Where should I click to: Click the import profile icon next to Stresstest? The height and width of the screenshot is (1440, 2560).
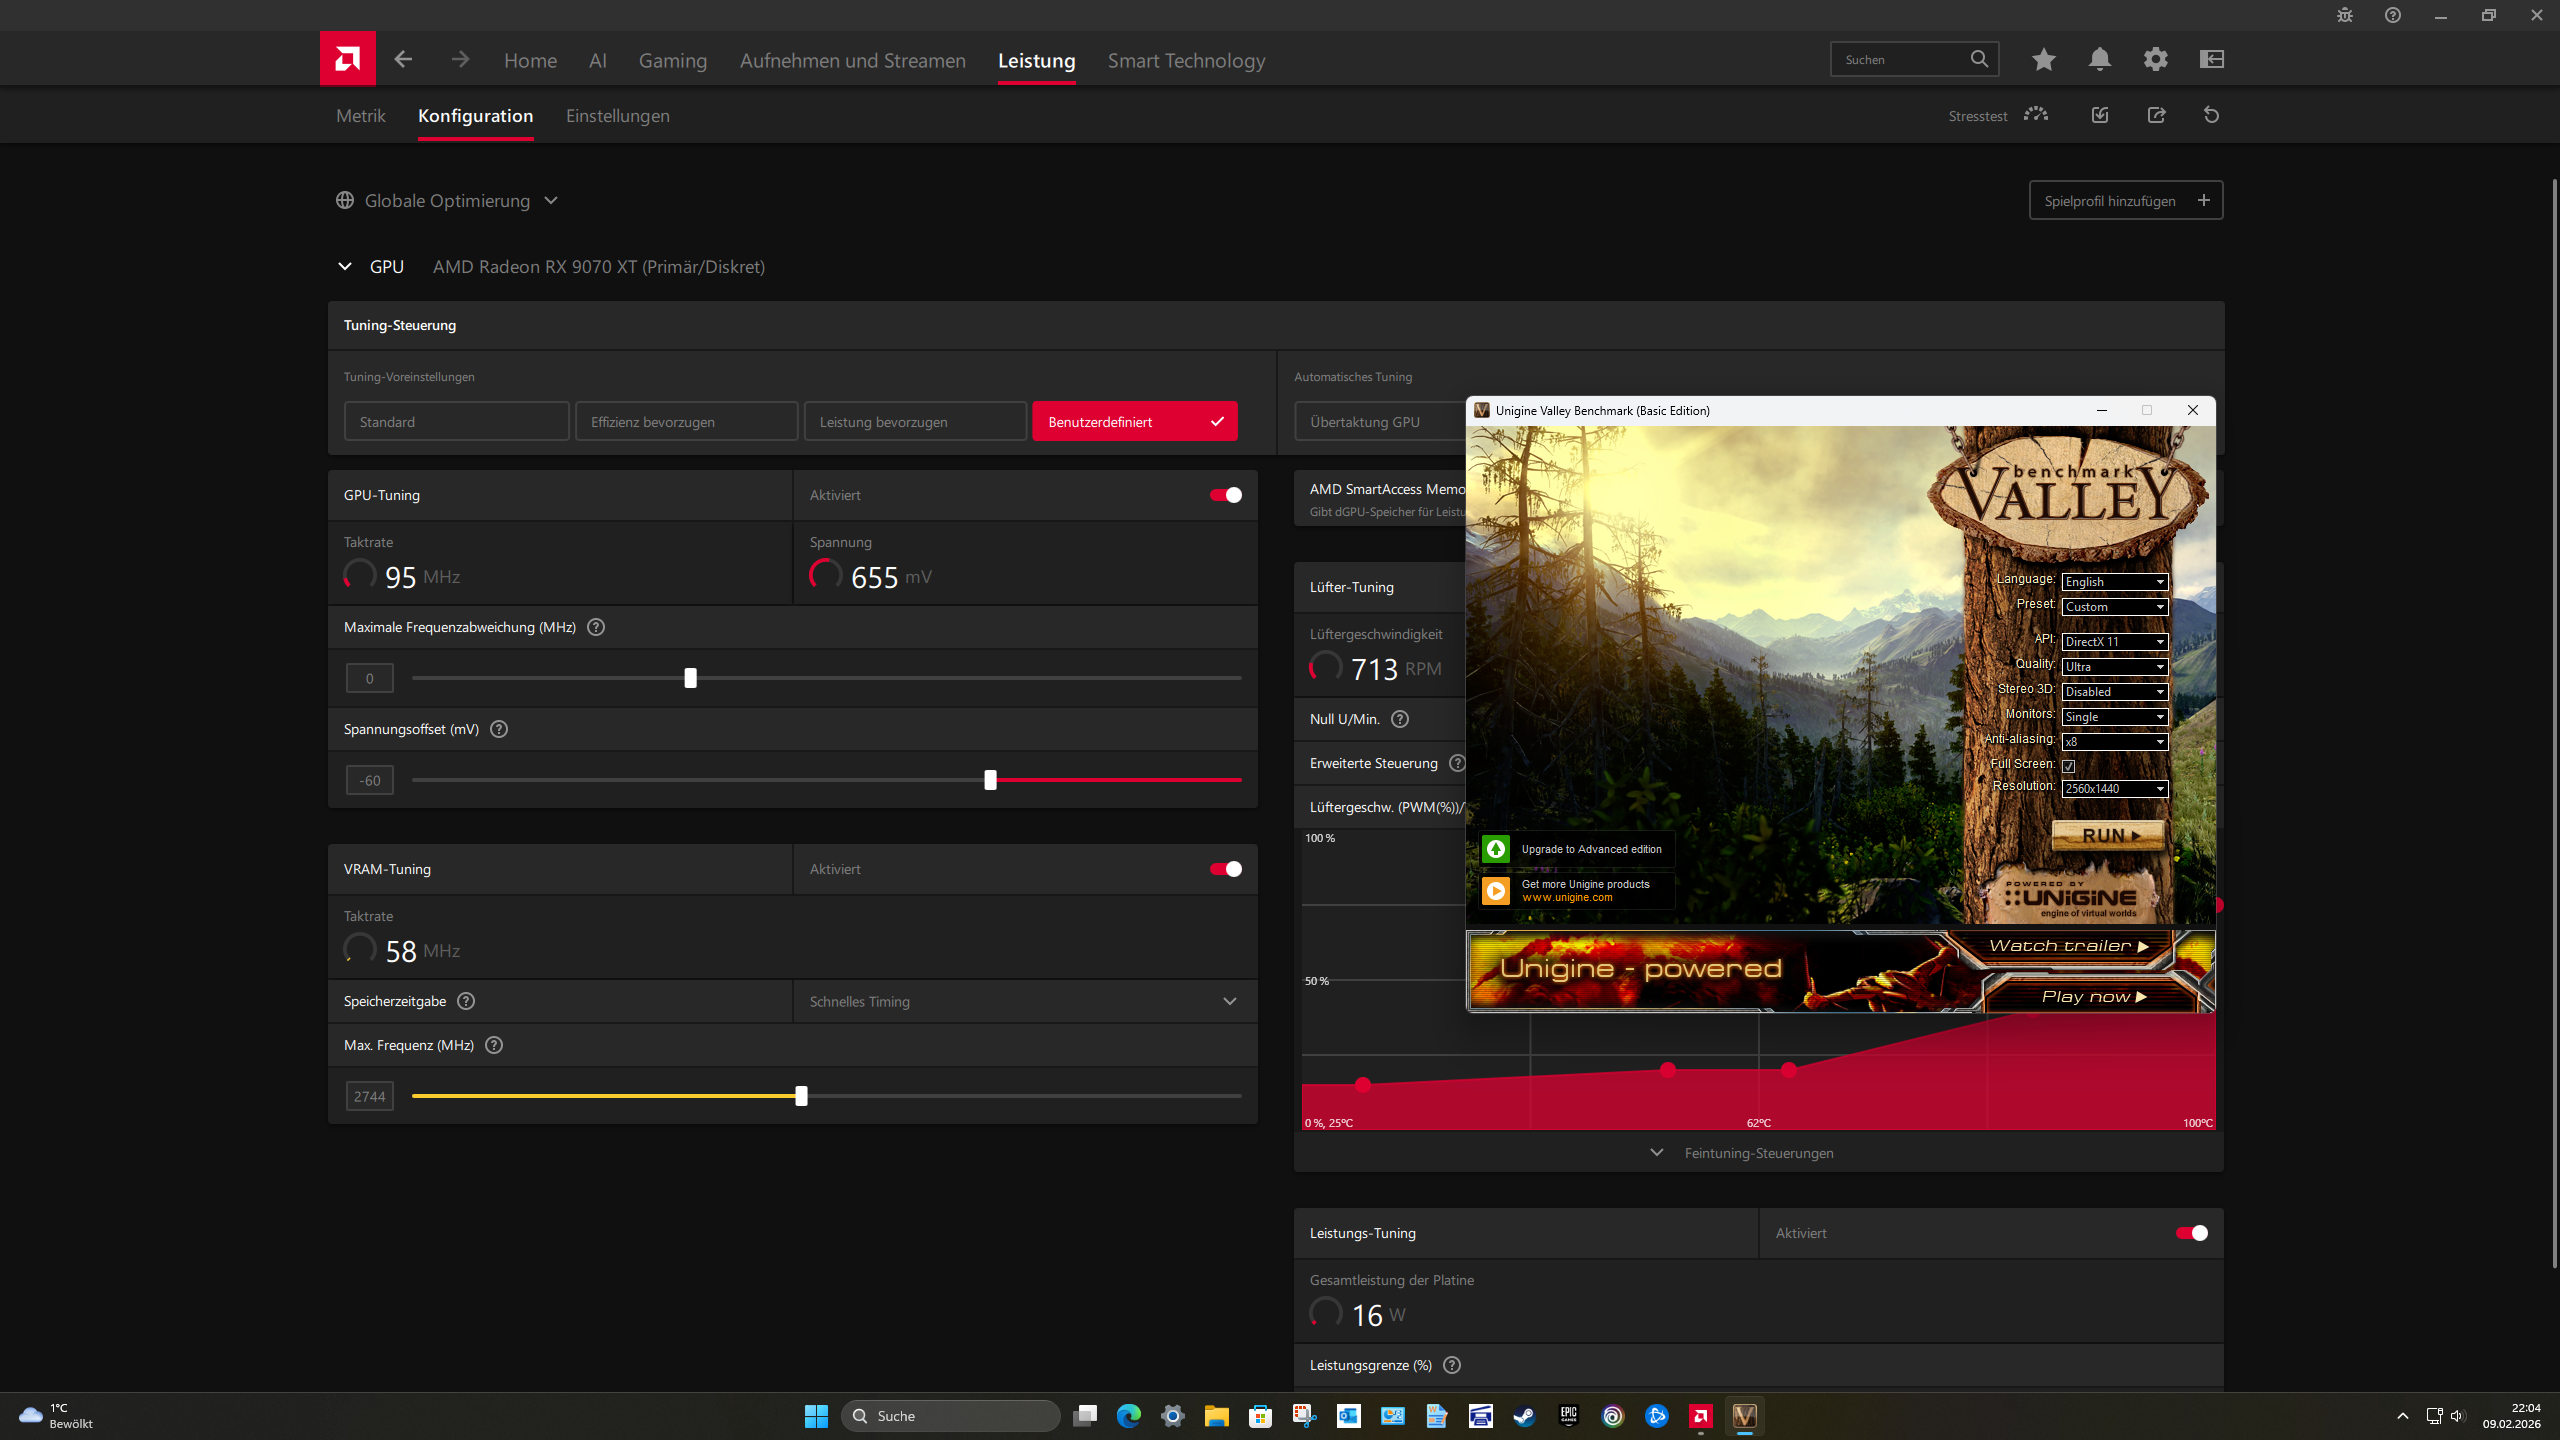pos(2099,115)
